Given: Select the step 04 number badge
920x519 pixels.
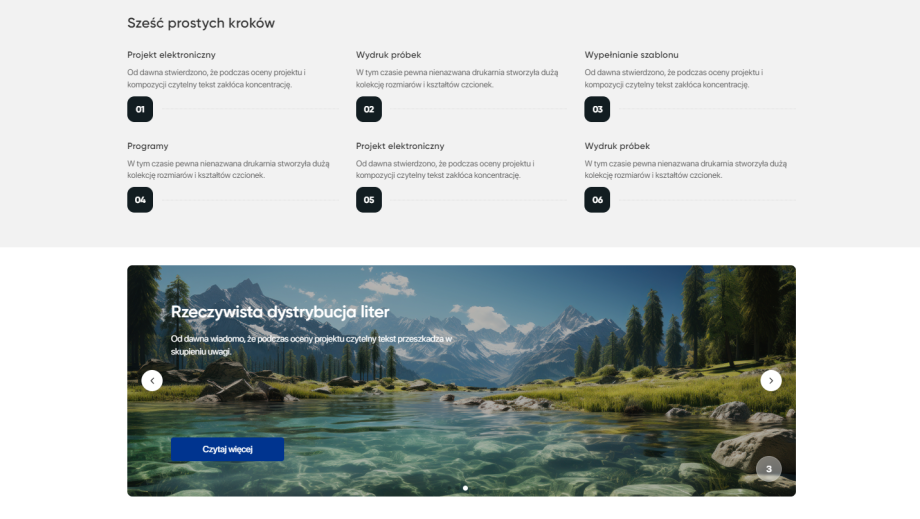Looking at the screenshot, I should pos(140,200).
